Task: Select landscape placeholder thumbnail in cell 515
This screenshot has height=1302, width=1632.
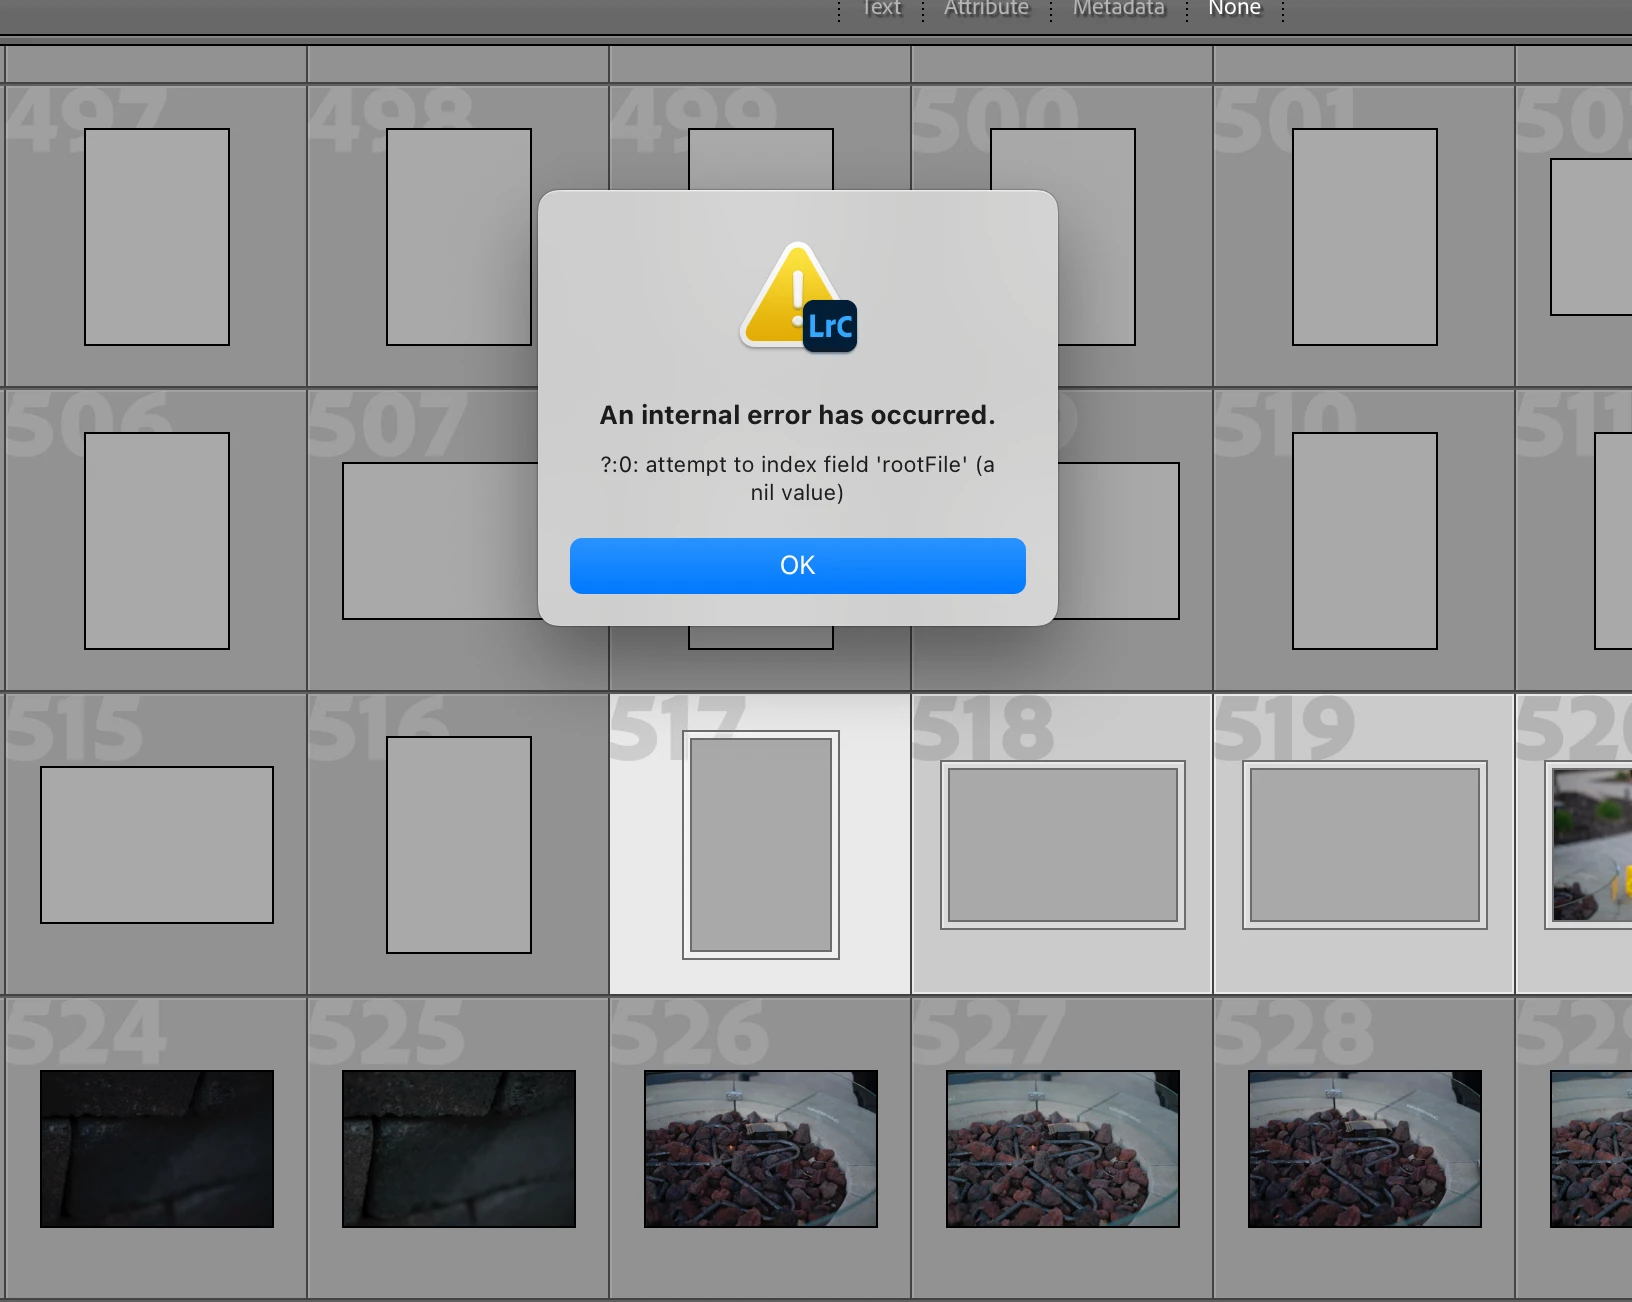Action: tap(157, 845)
